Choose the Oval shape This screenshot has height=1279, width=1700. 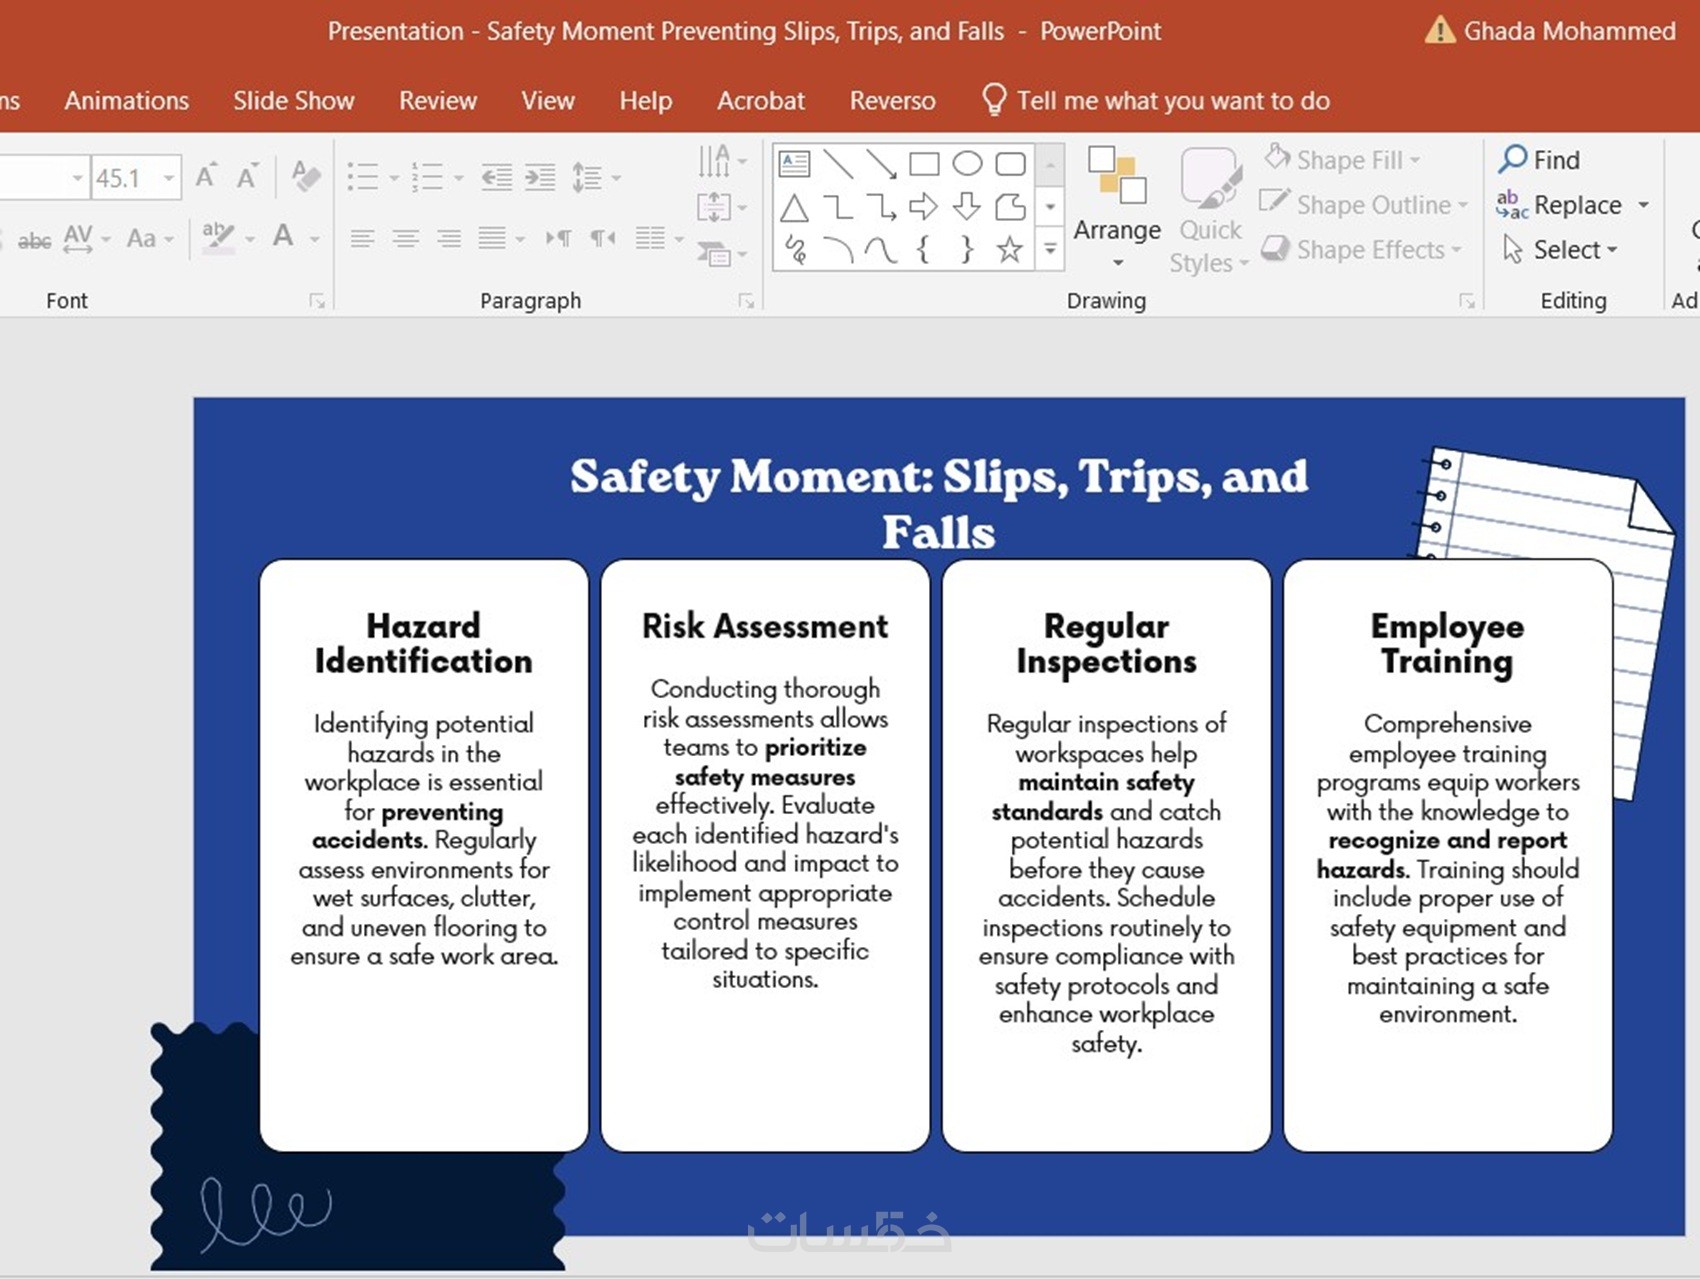click(967, 164)
